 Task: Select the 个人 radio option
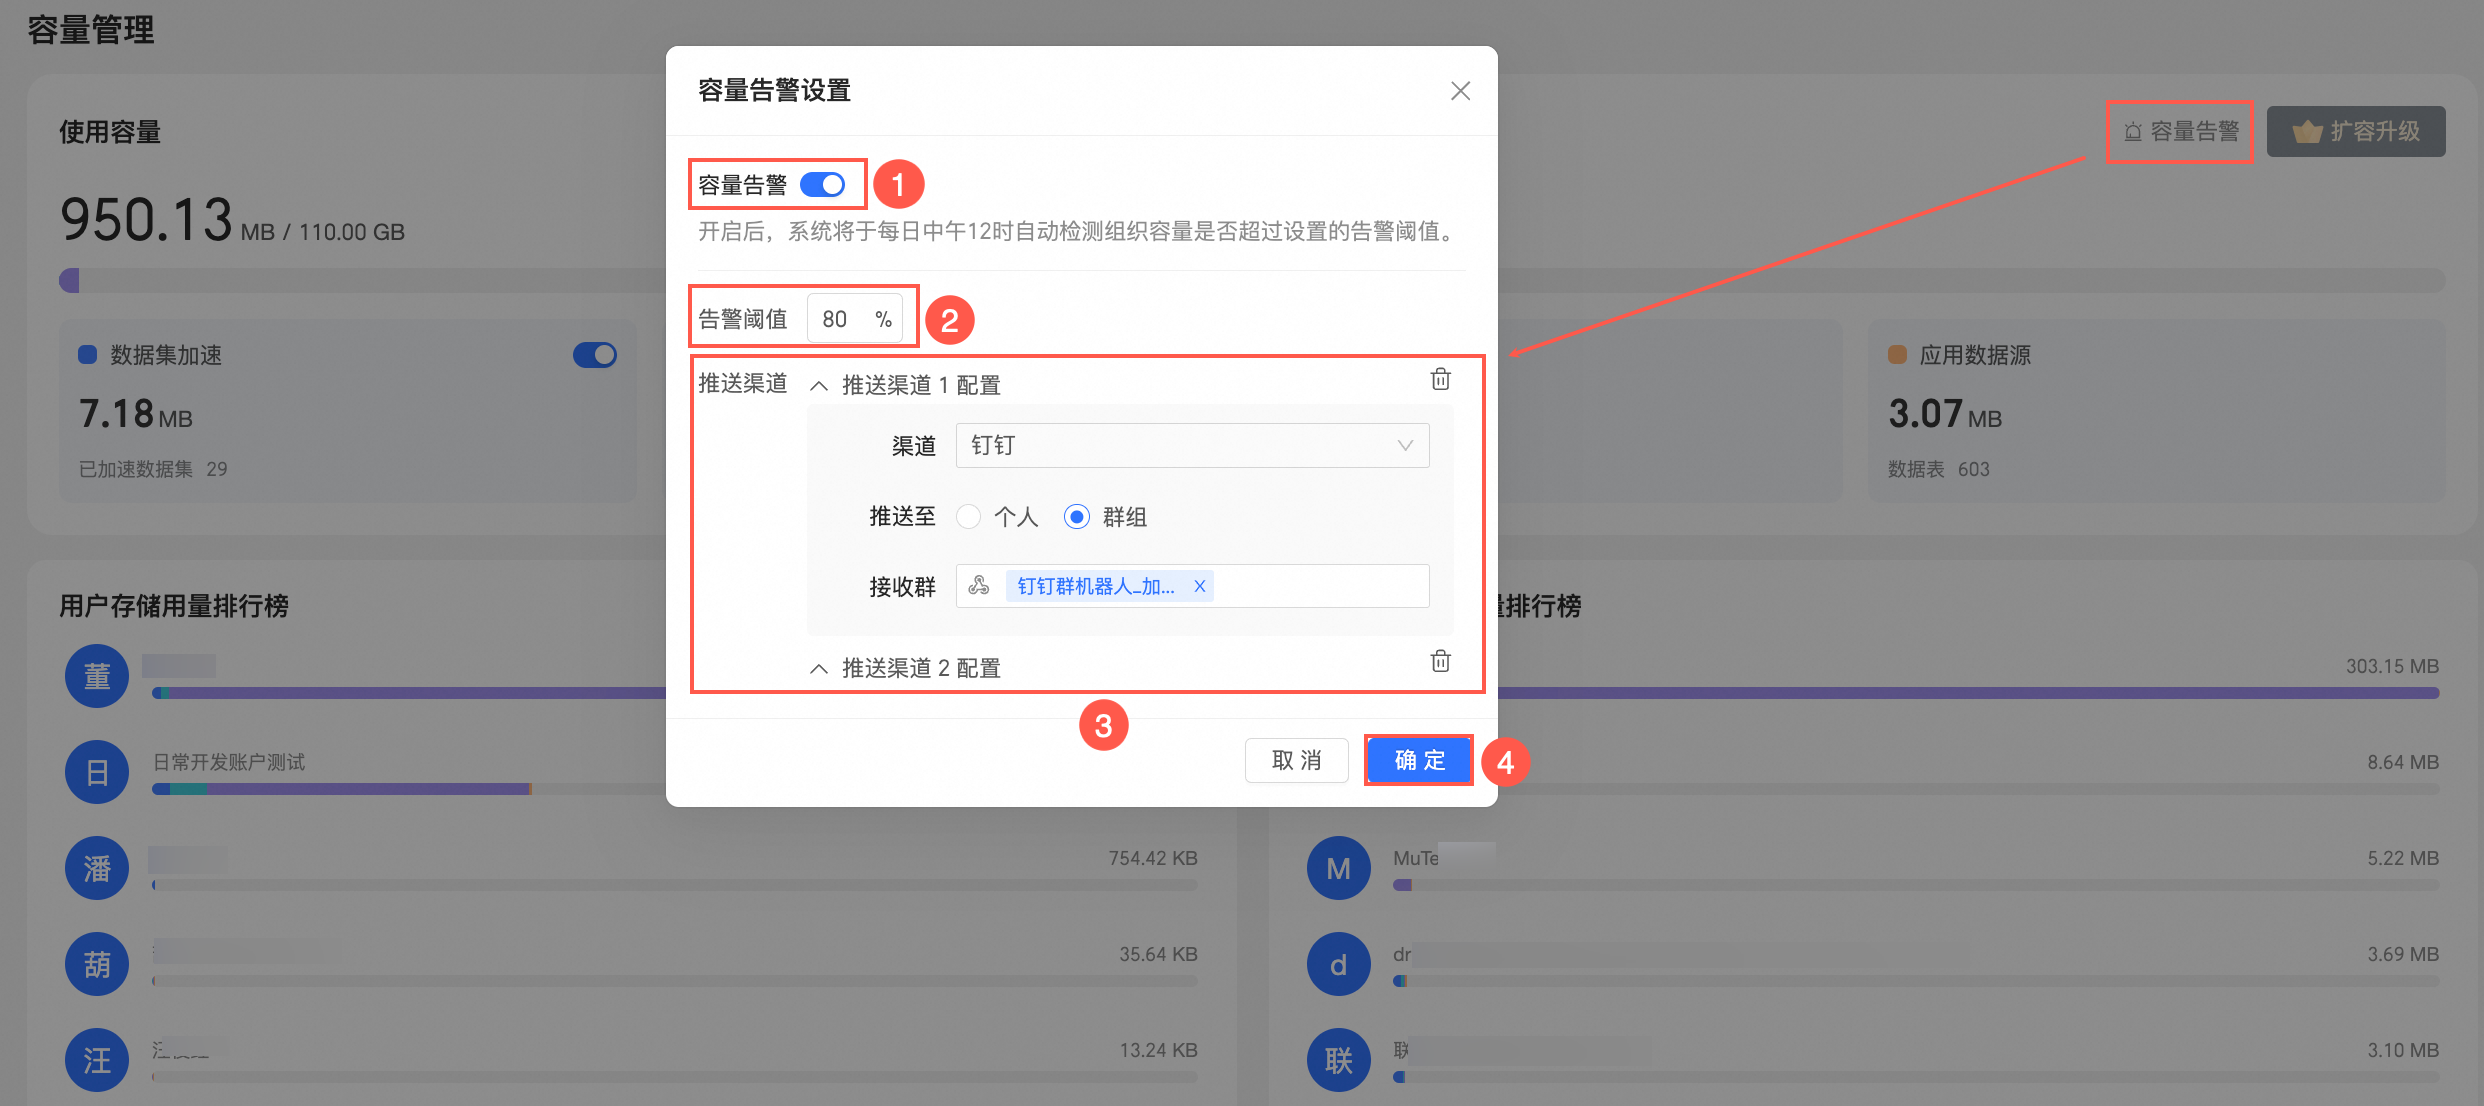968,517
